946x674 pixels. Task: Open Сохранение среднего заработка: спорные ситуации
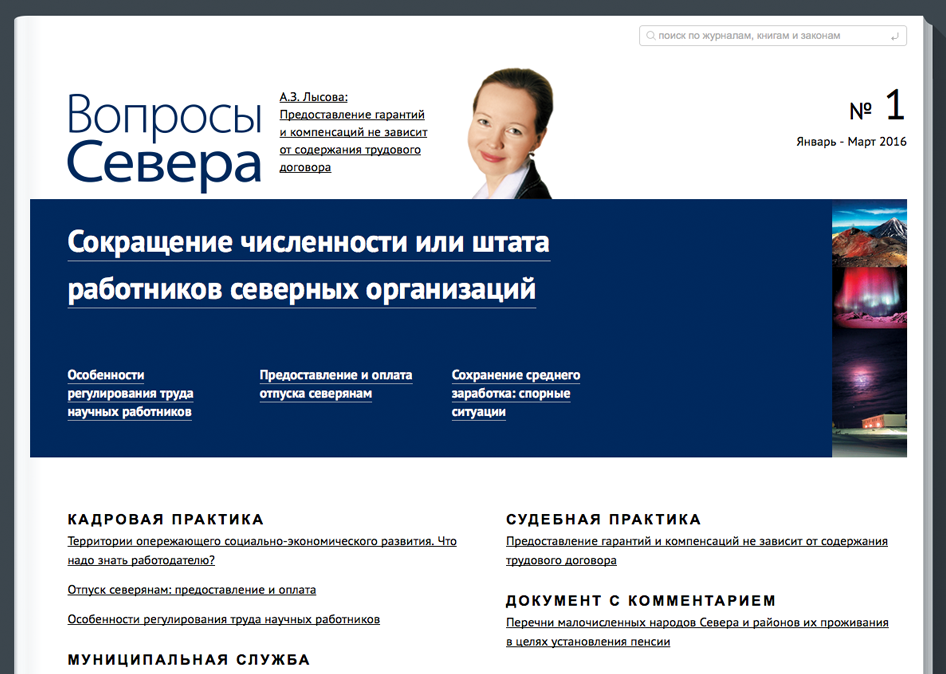click(515, 393)
